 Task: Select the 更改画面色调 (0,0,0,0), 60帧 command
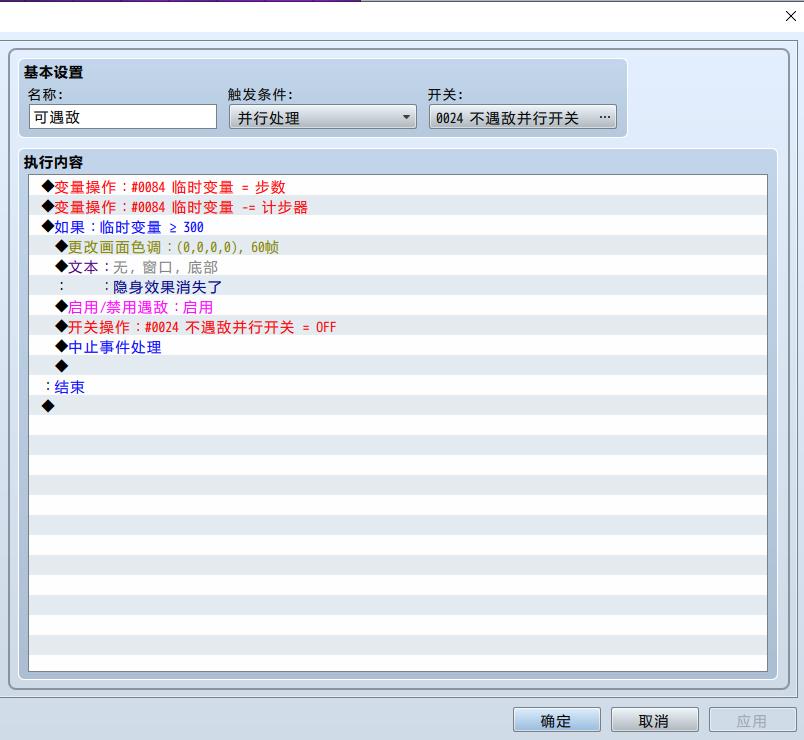click(398, 247)
